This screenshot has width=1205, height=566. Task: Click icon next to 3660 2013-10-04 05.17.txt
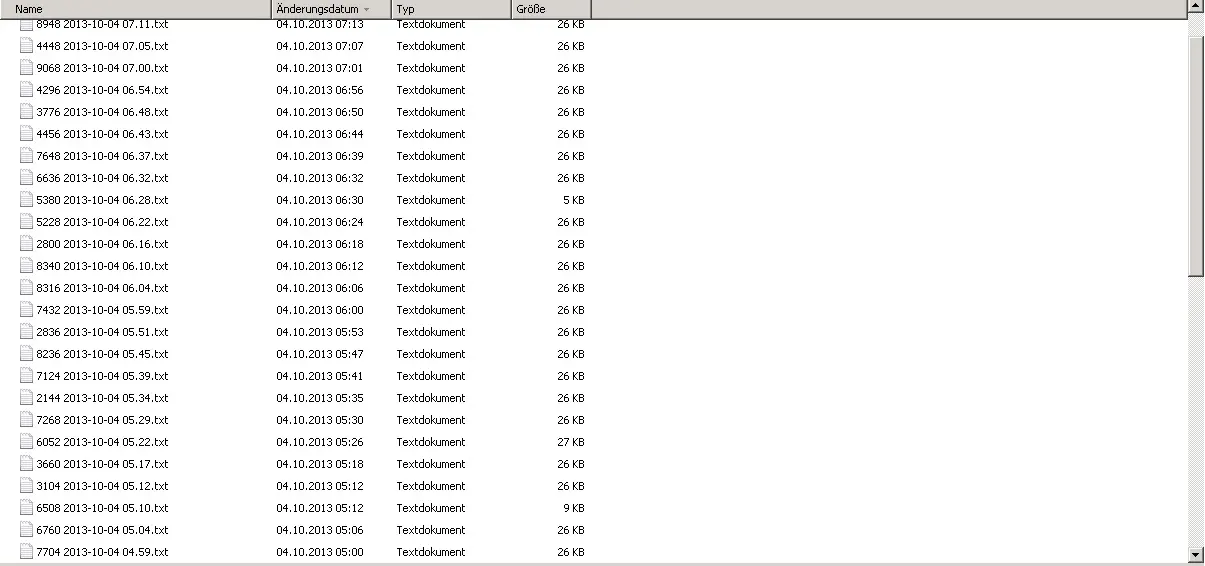[x=27, y=464]
